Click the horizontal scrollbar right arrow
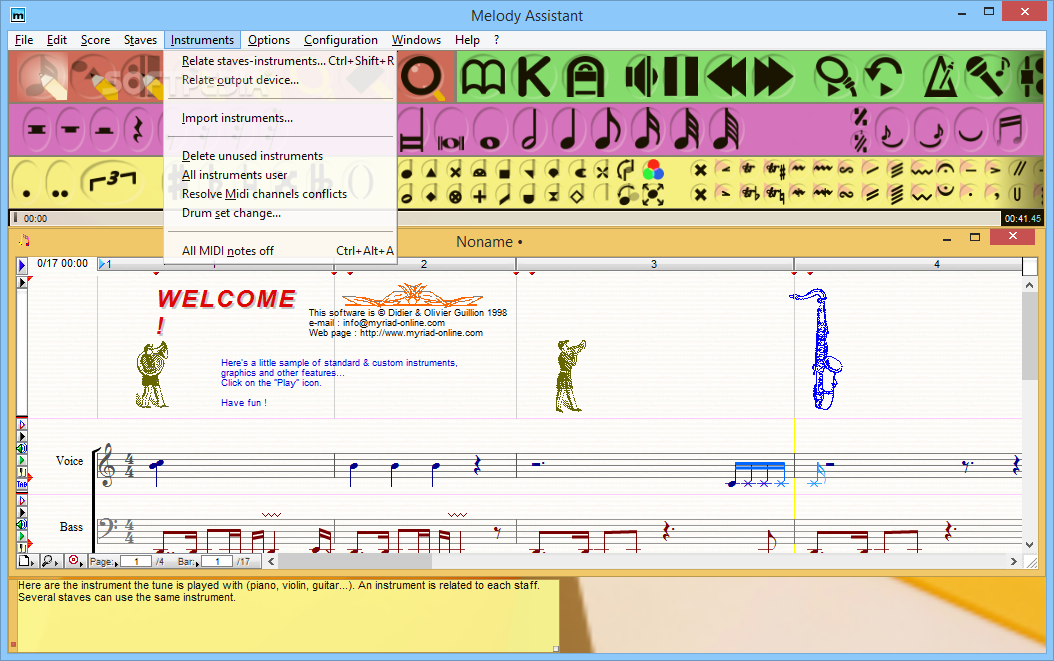 [x=1013, y=561]
